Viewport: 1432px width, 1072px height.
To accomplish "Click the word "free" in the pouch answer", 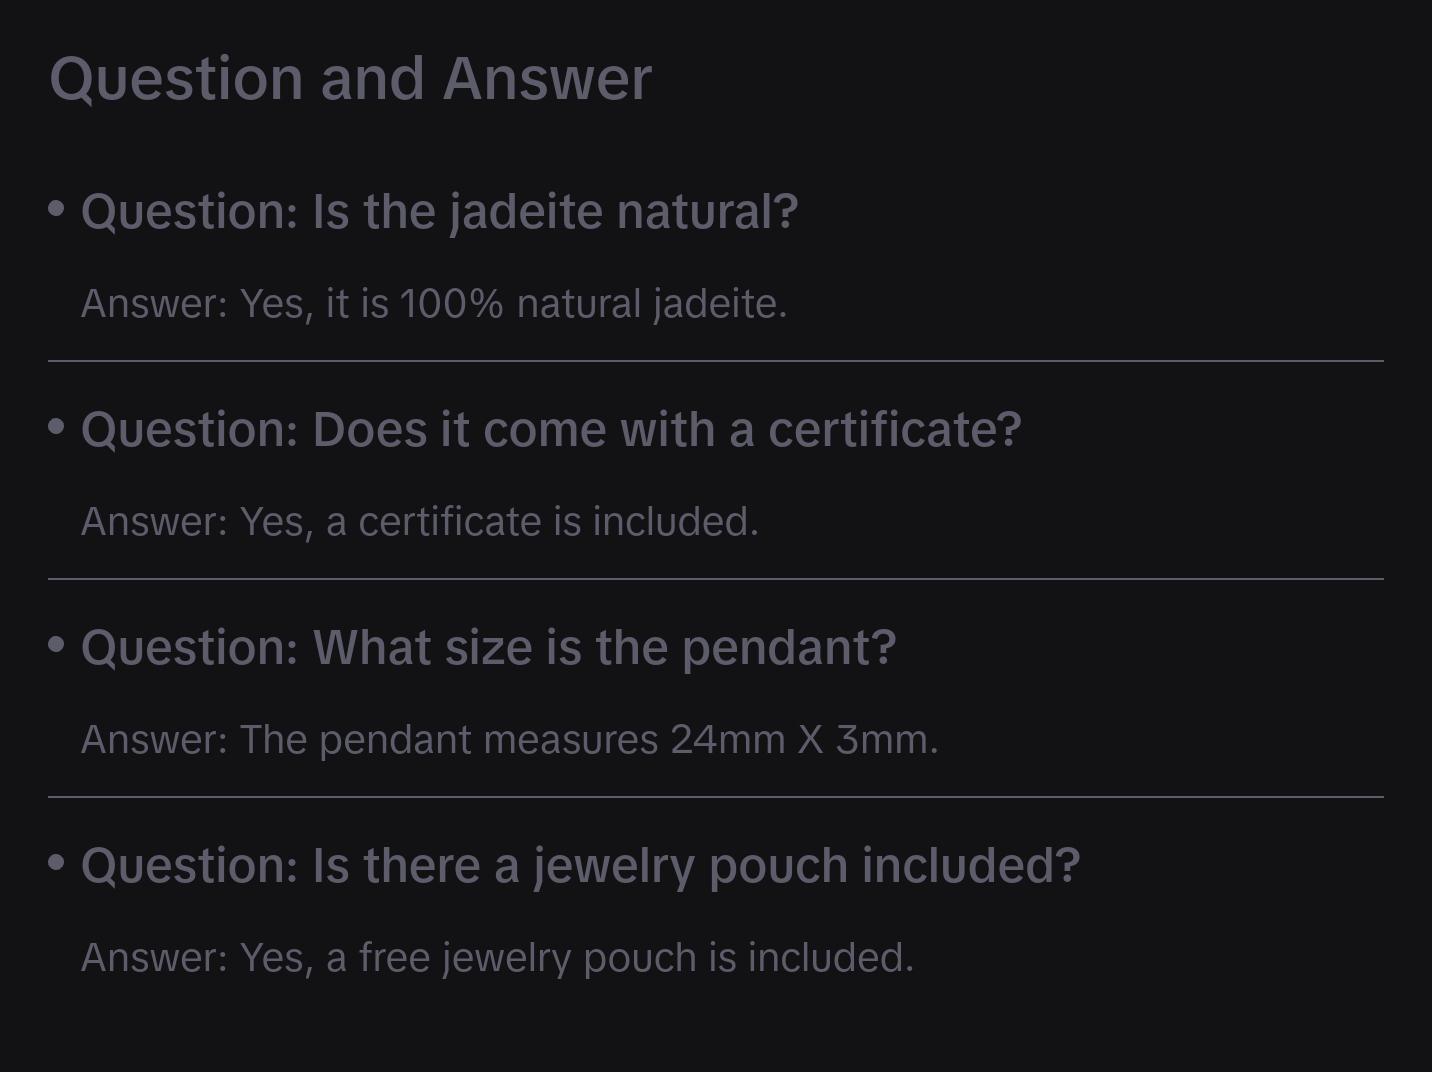I will [x=395, y=958].
